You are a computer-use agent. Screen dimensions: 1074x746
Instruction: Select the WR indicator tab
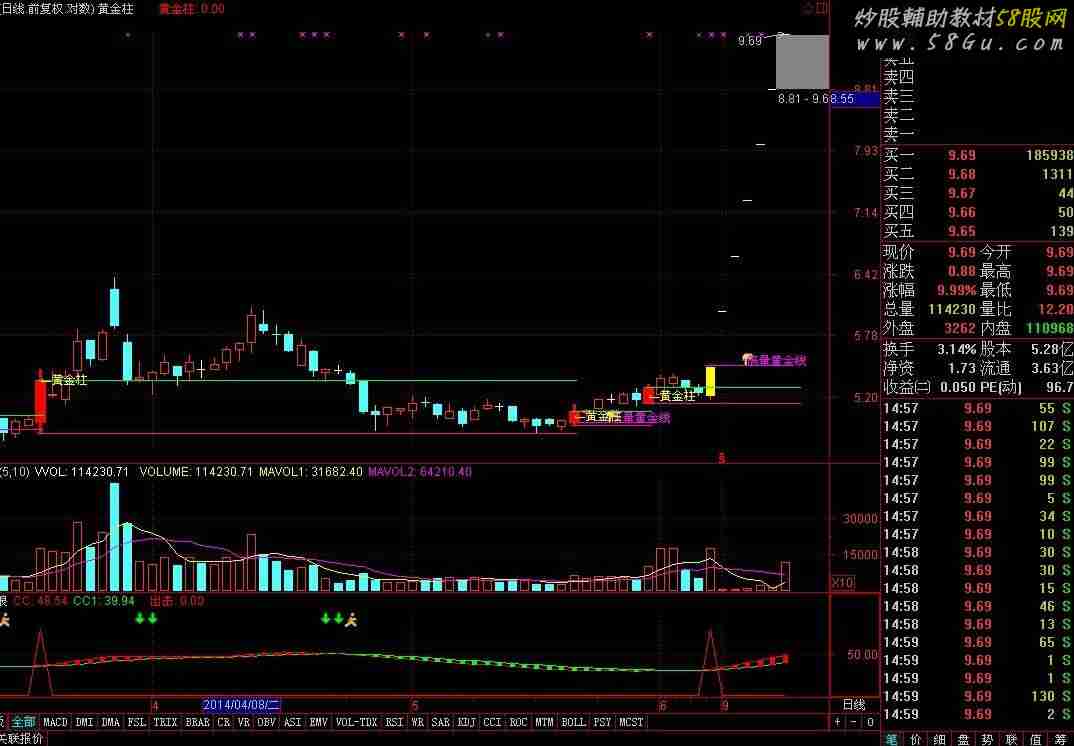coord(418,722)
